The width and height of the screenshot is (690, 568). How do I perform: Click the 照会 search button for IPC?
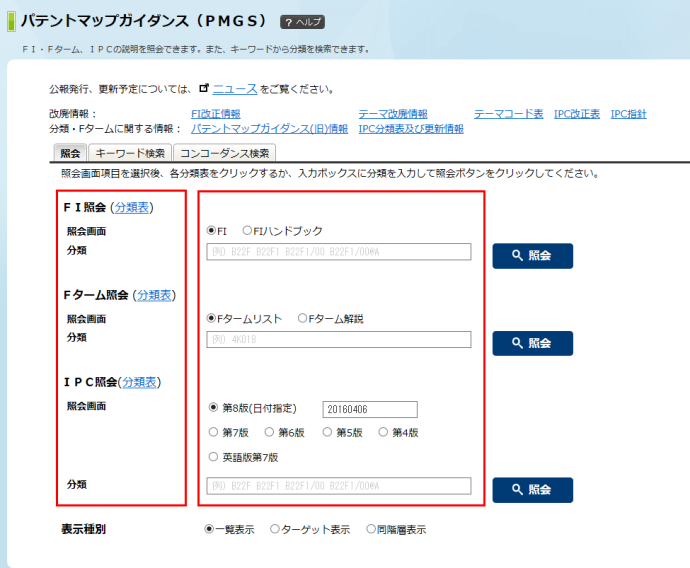coord(532,489)
